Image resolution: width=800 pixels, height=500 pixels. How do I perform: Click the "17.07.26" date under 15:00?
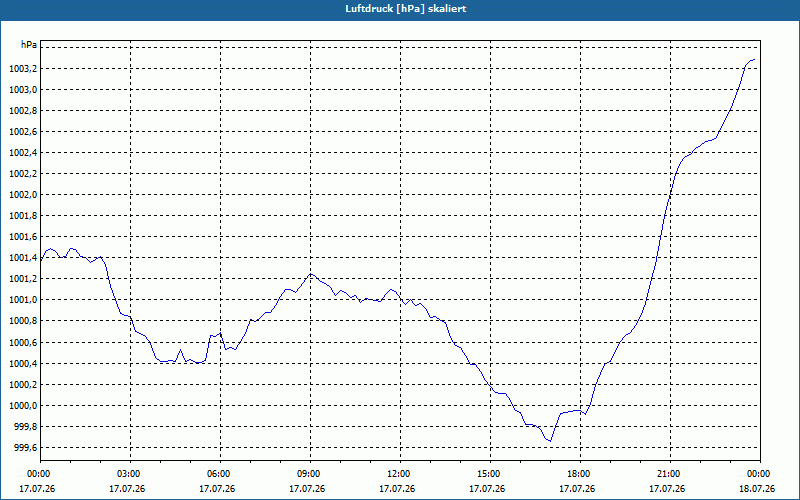487,489
